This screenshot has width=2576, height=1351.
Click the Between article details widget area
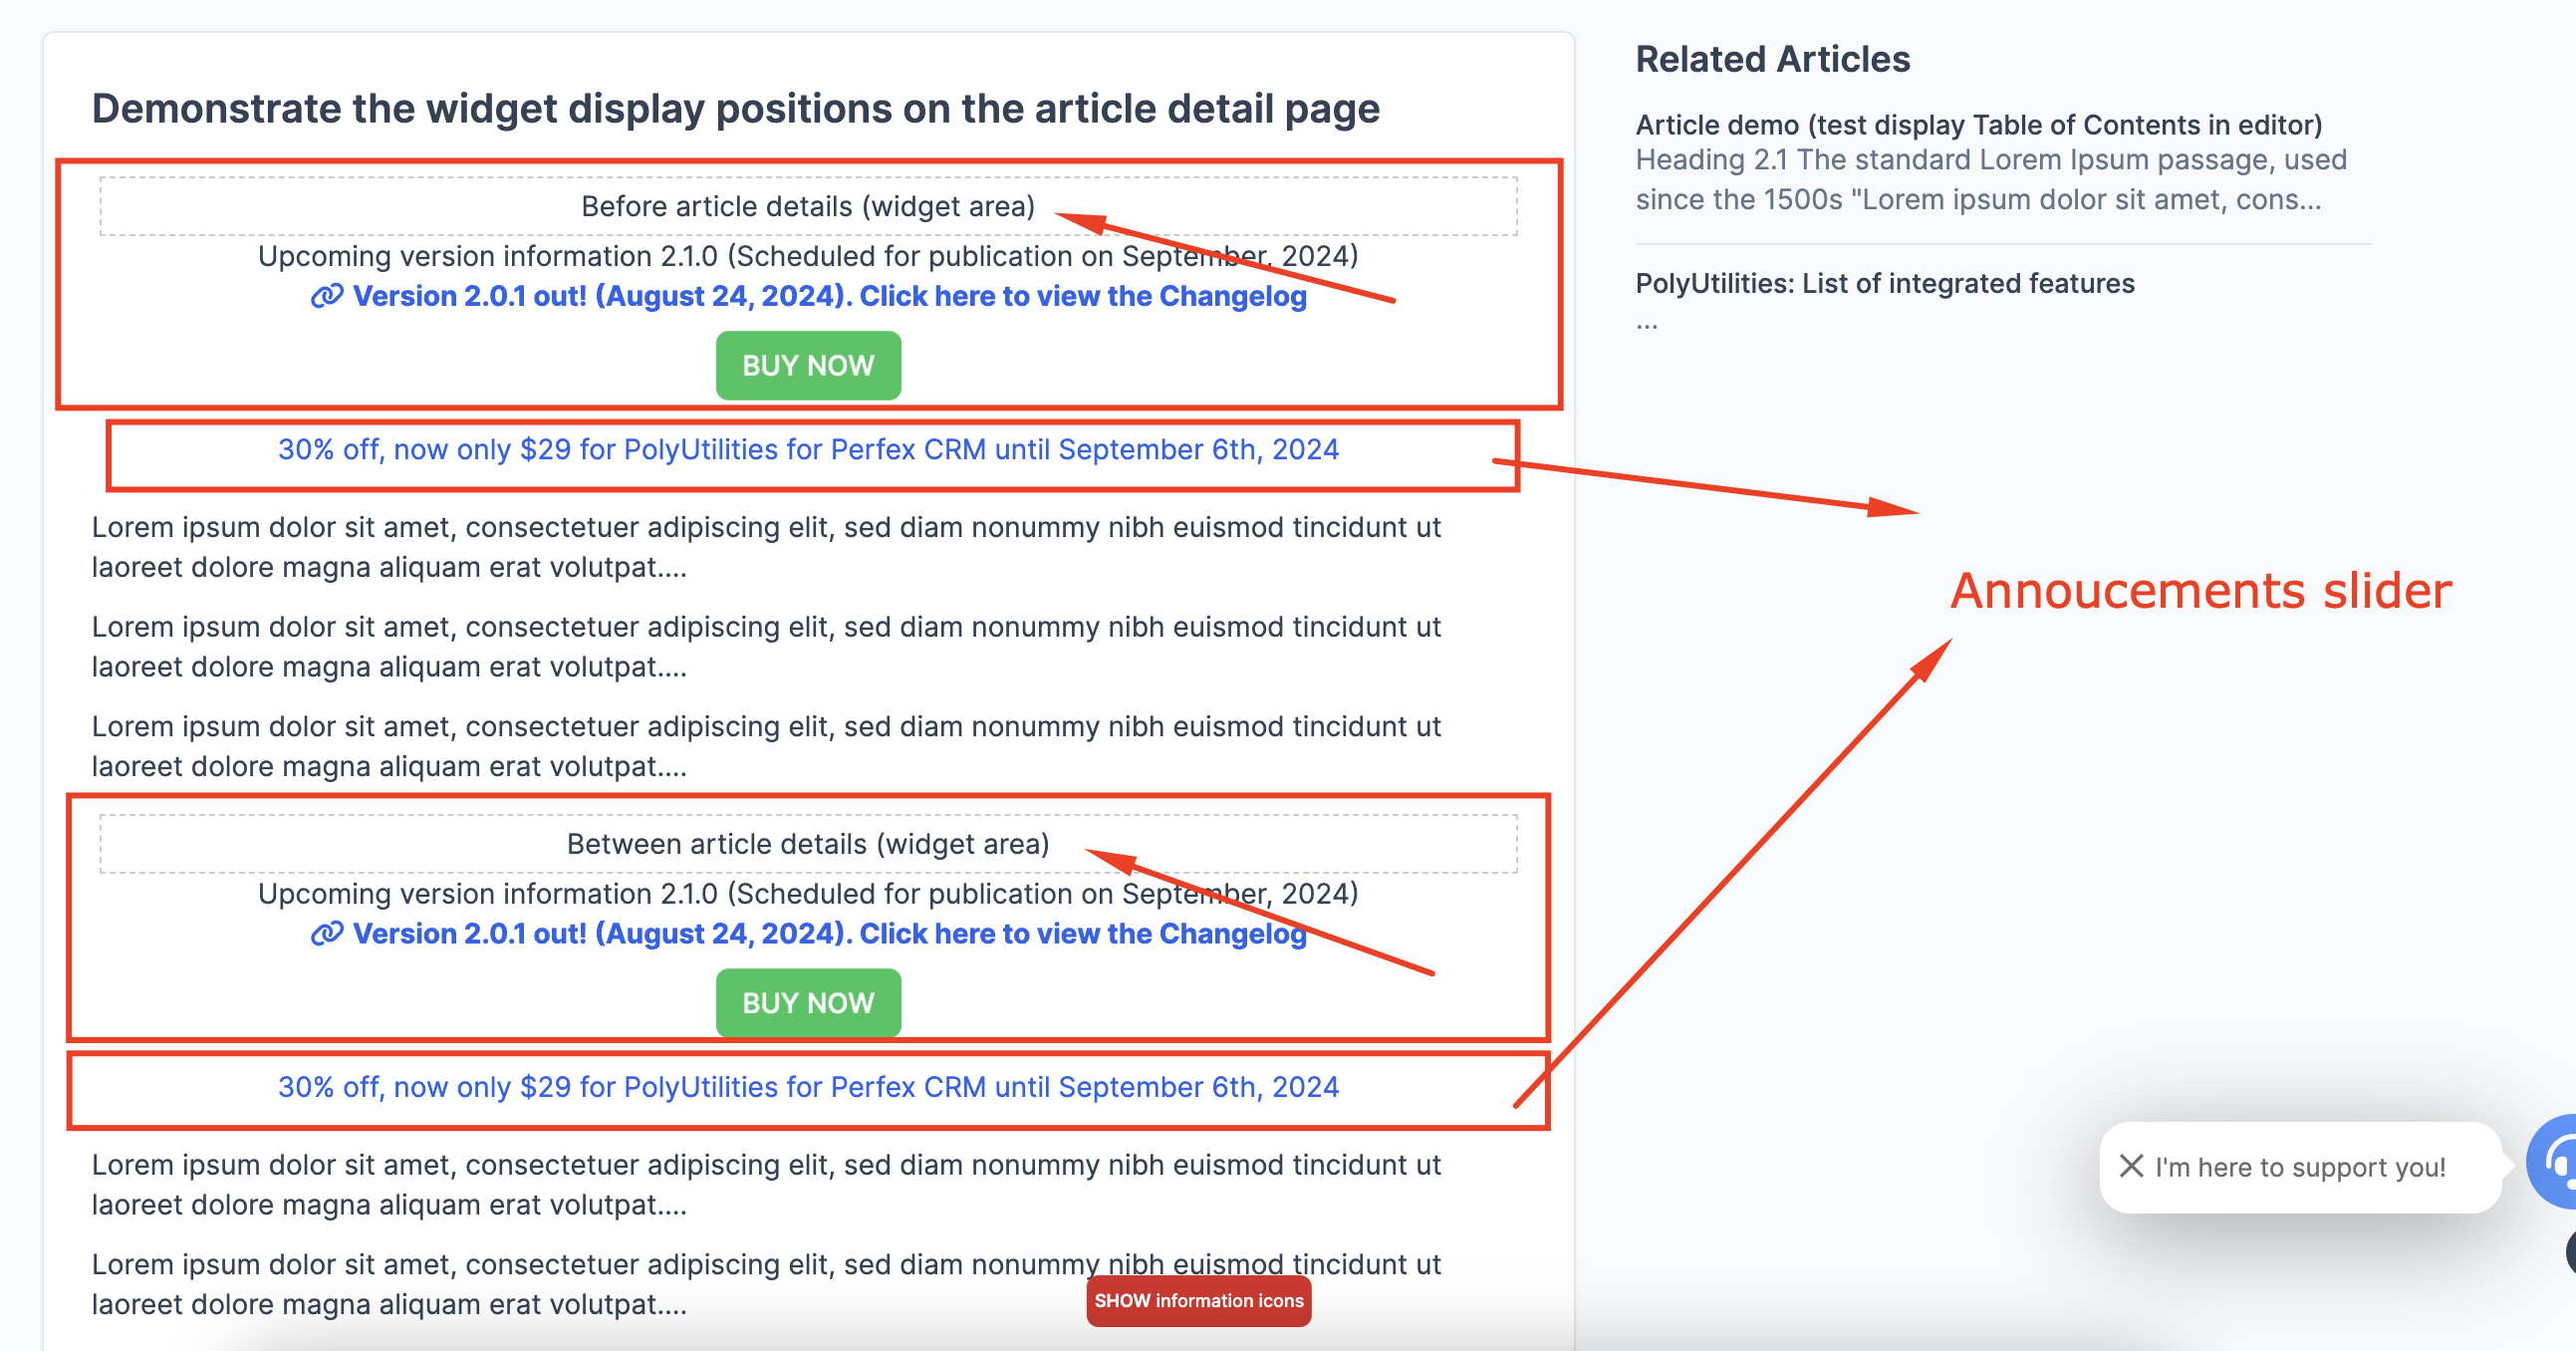809,843
